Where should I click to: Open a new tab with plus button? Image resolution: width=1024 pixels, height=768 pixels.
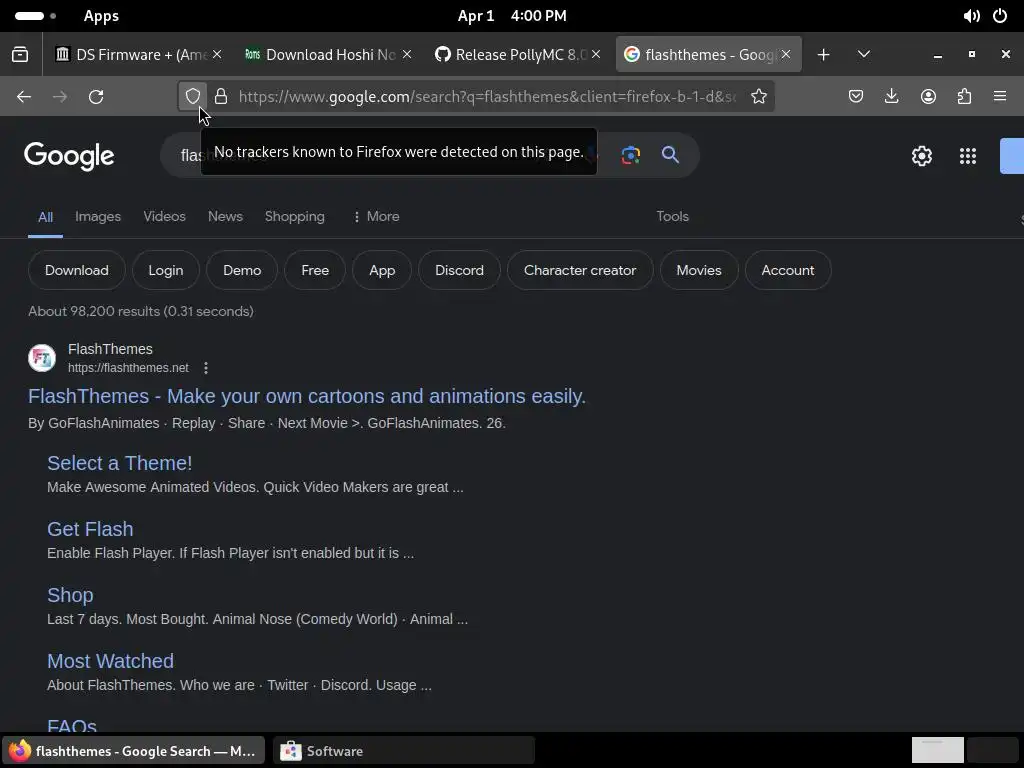[824, 55]
